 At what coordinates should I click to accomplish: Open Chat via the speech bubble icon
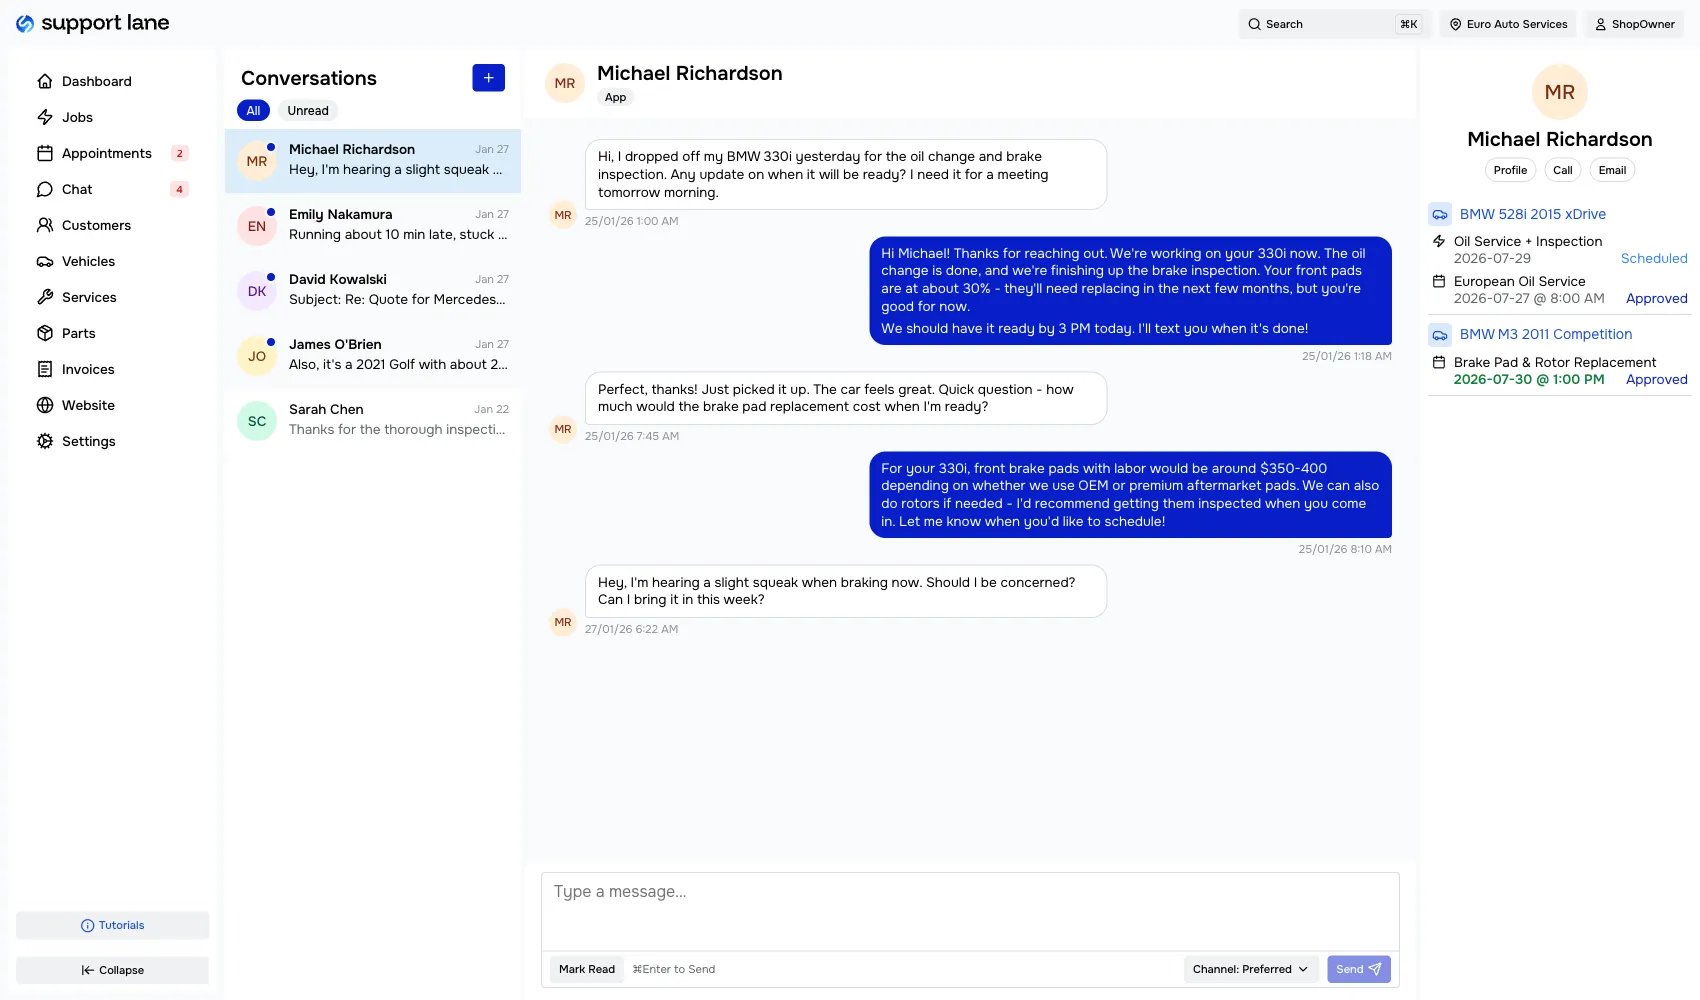coord(45,189)
